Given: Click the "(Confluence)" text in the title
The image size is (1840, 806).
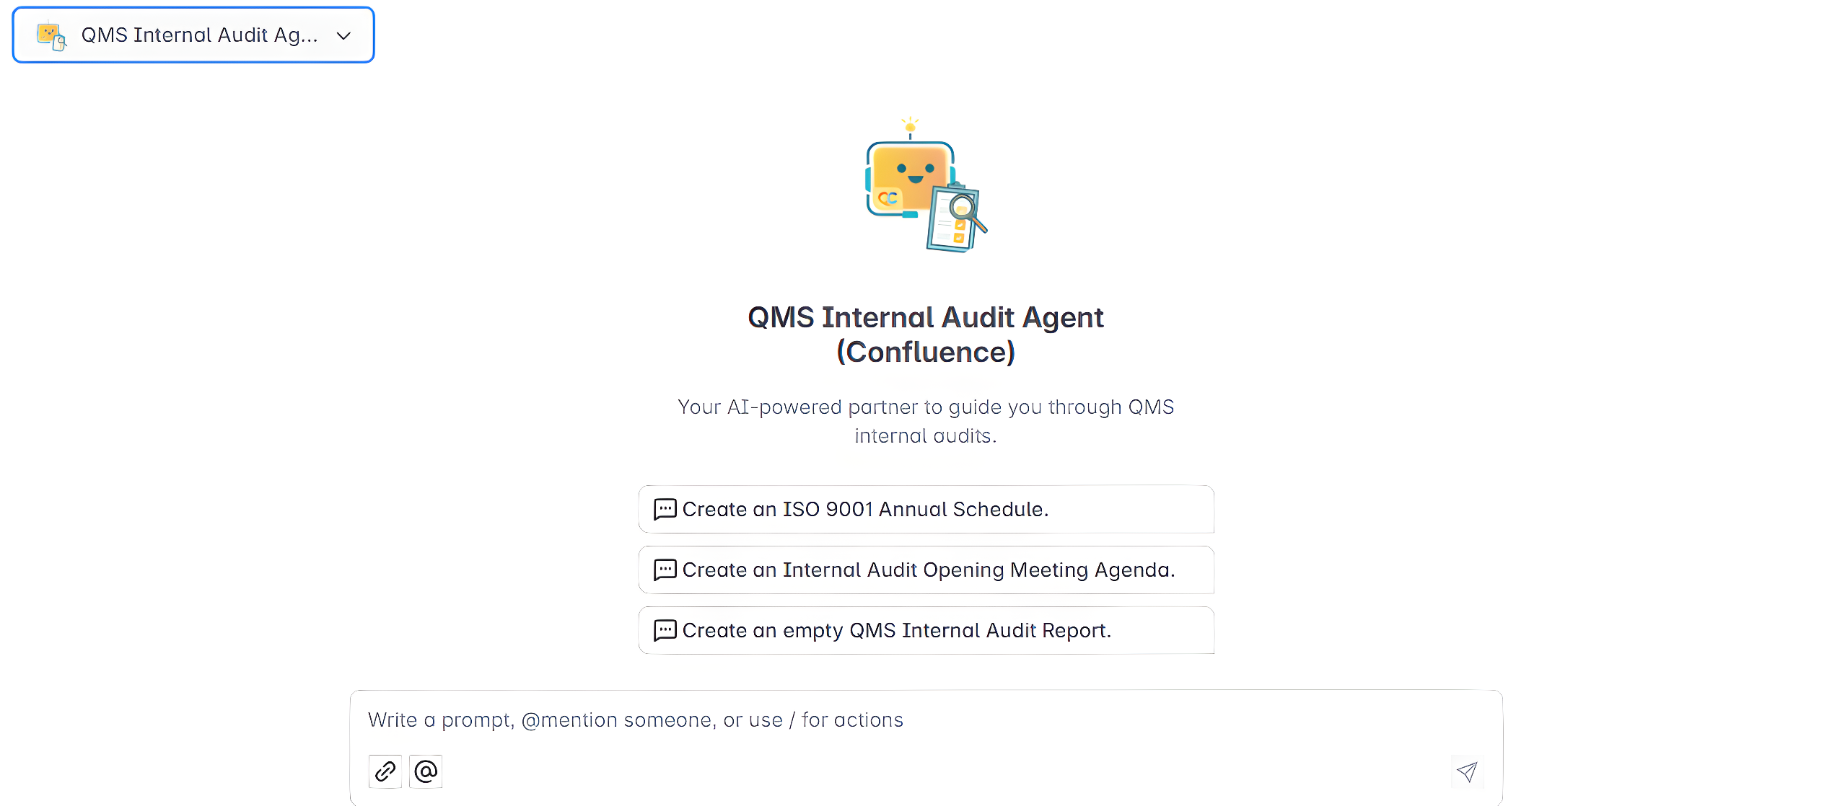Looking at the screenshot, I should tap(925, 352).
